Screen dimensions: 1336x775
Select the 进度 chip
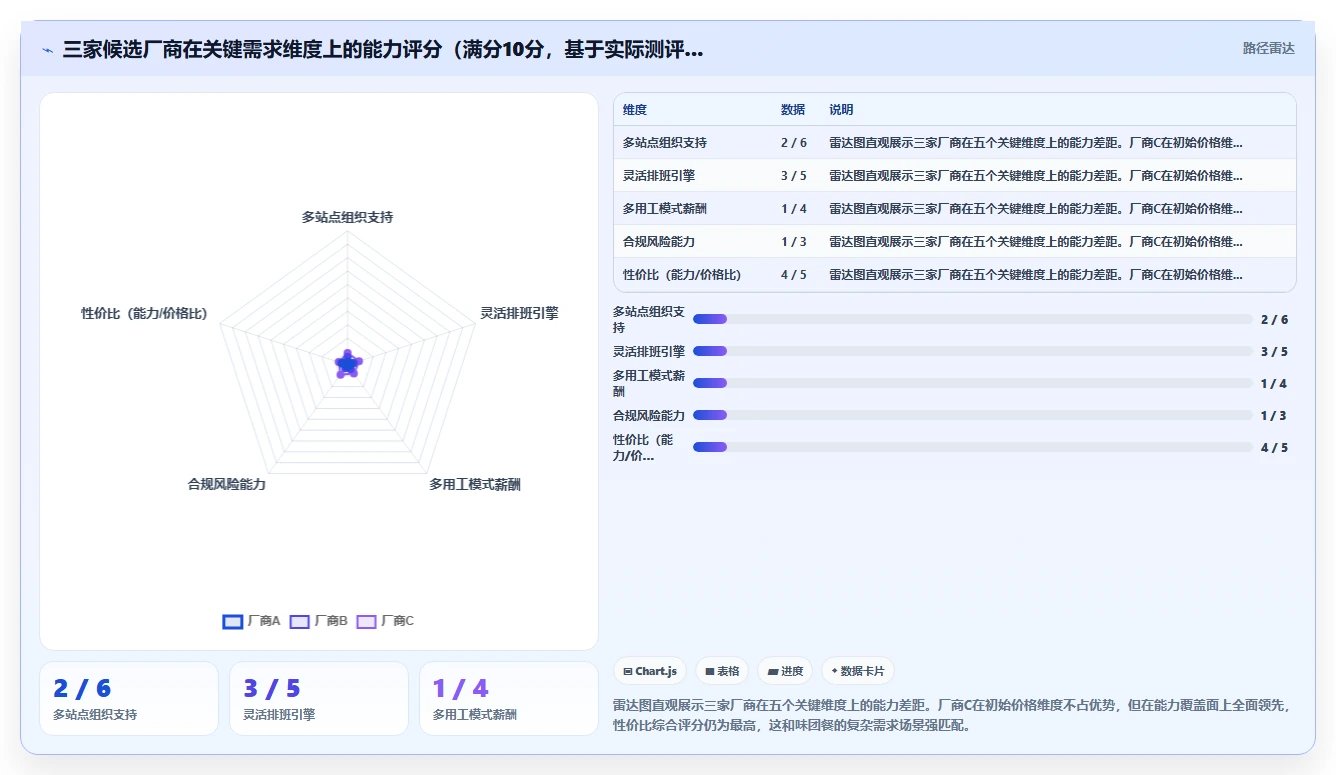pos(785,671)
